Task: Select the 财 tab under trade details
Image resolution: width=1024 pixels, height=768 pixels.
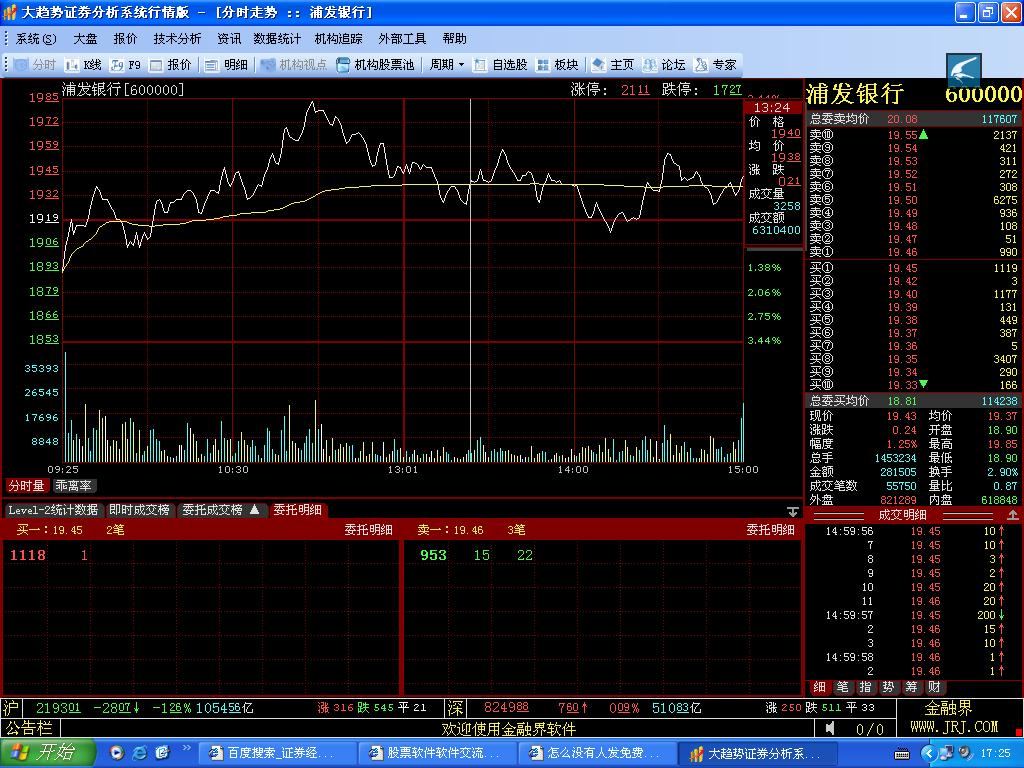Action: click(x=934, y=687)
